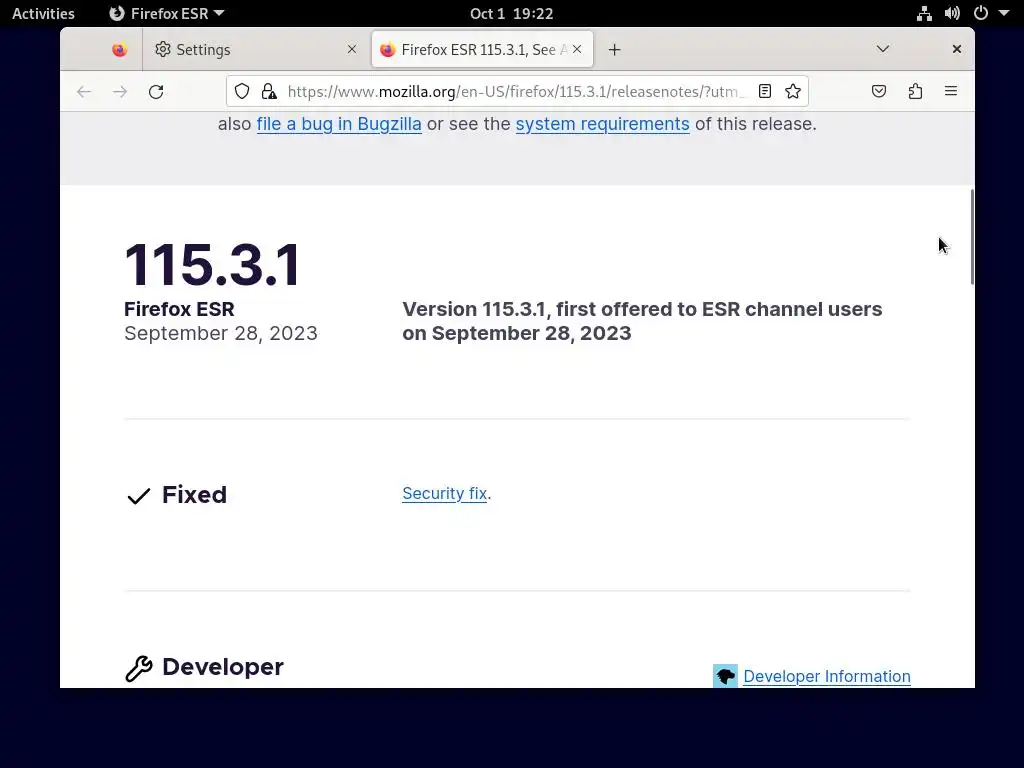Open the Activities overview
This screenshot has width=1024, height=768.
click(x=43, y=13)
